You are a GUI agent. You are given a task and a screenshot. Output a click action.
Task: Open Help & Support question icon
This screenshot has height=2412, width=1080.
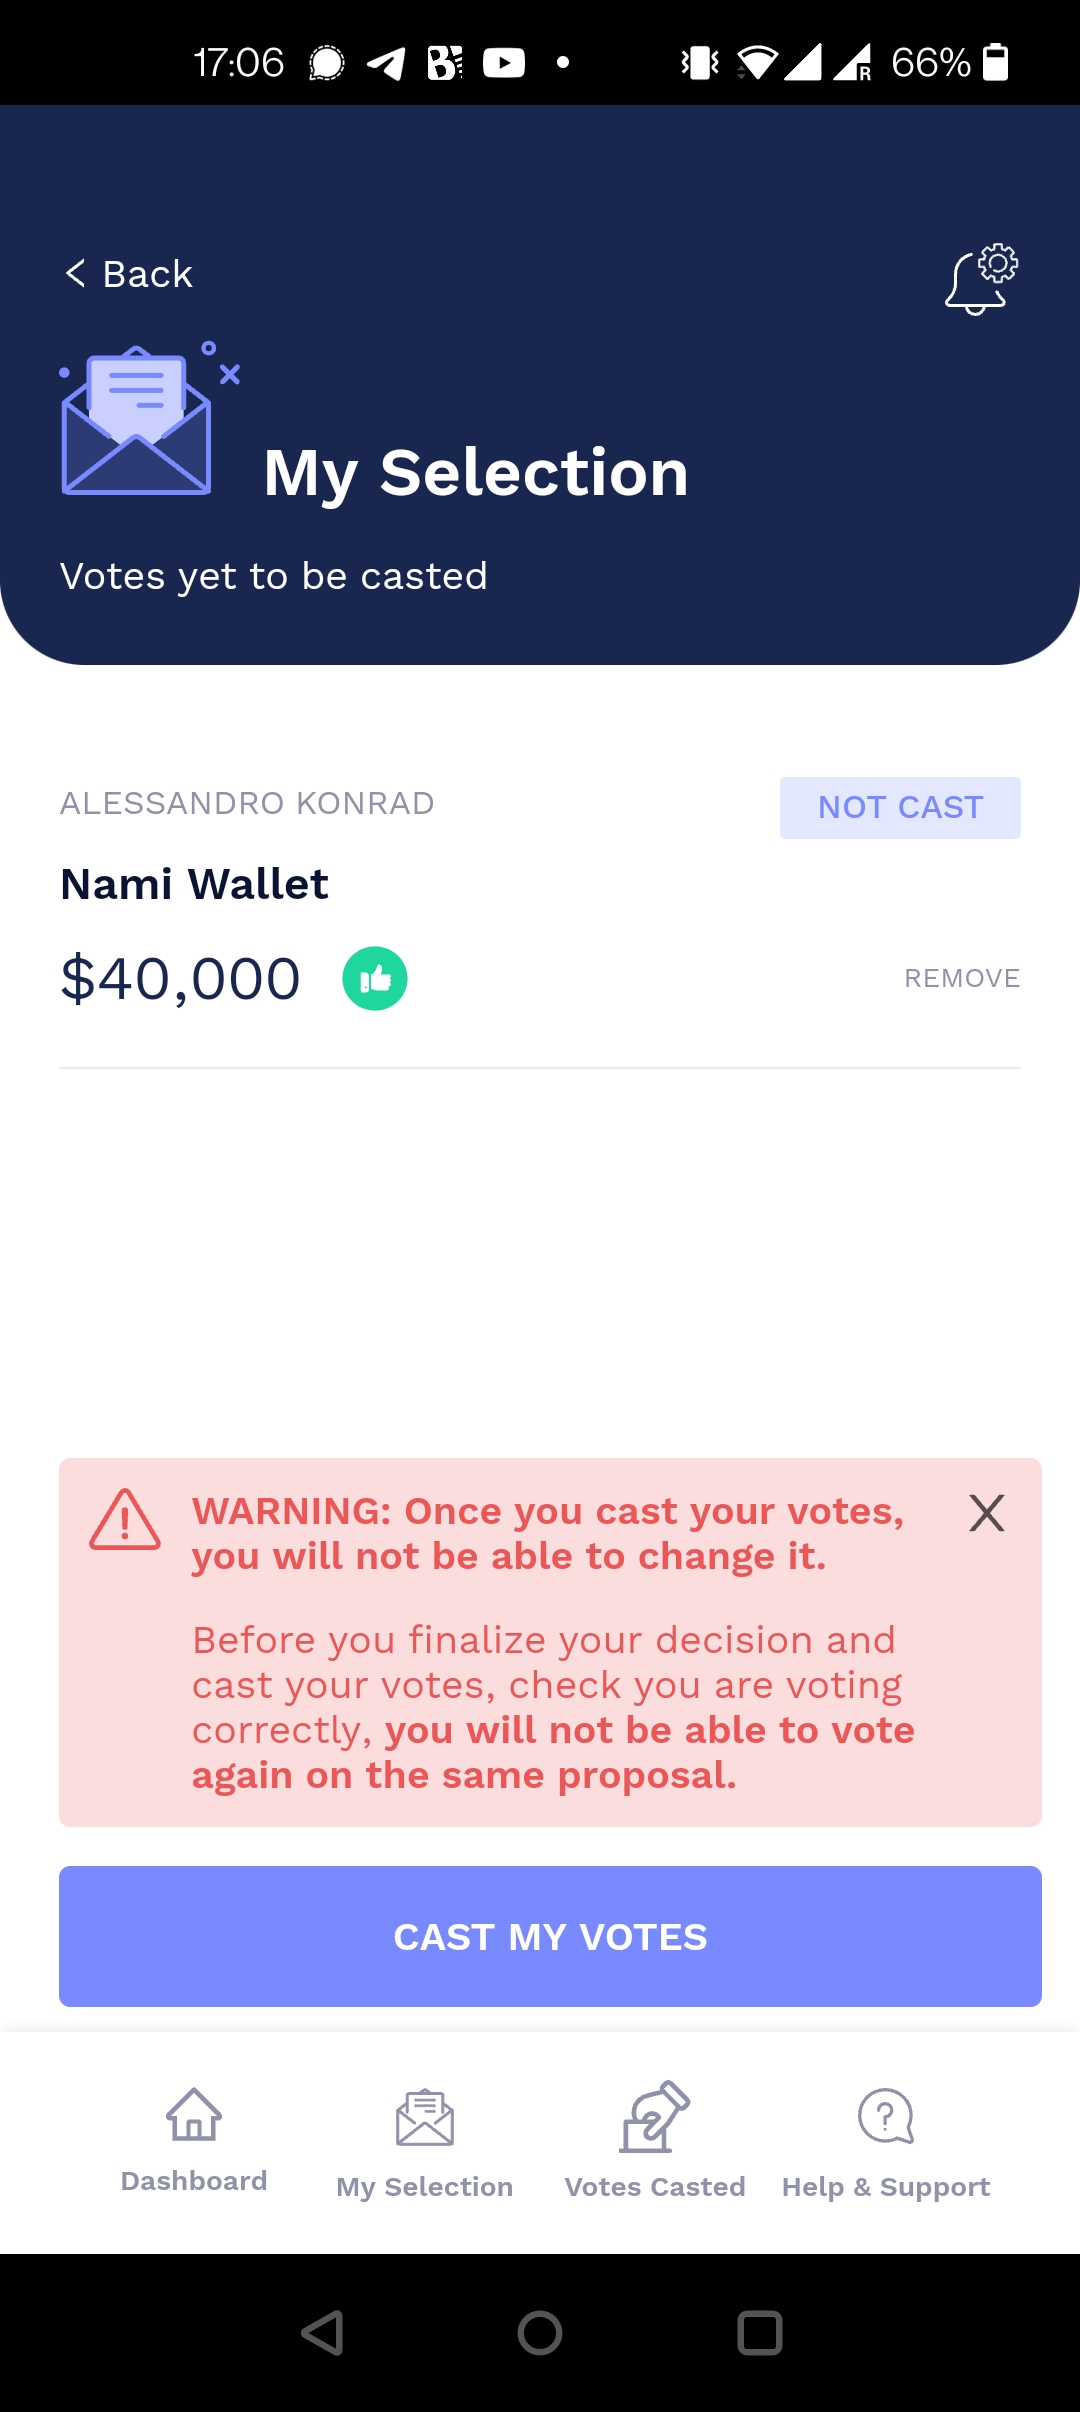point(886,2116)
